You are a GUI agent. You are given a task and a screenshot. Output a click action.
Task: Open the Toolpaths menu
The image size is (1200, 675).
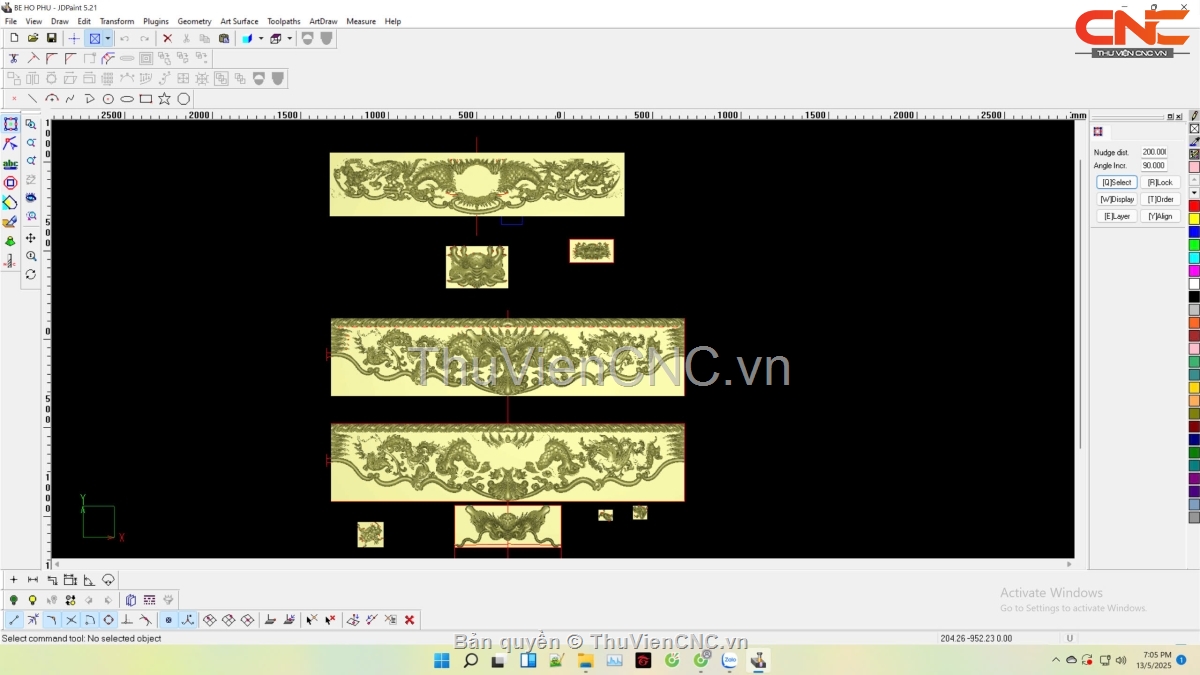tap(284, 21)
